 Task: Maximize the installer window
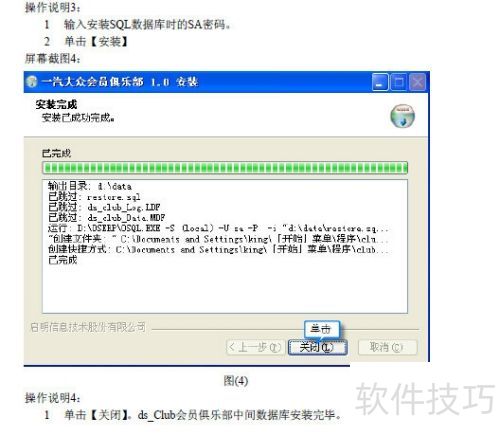pyautogui.click(x=399, y=82)
